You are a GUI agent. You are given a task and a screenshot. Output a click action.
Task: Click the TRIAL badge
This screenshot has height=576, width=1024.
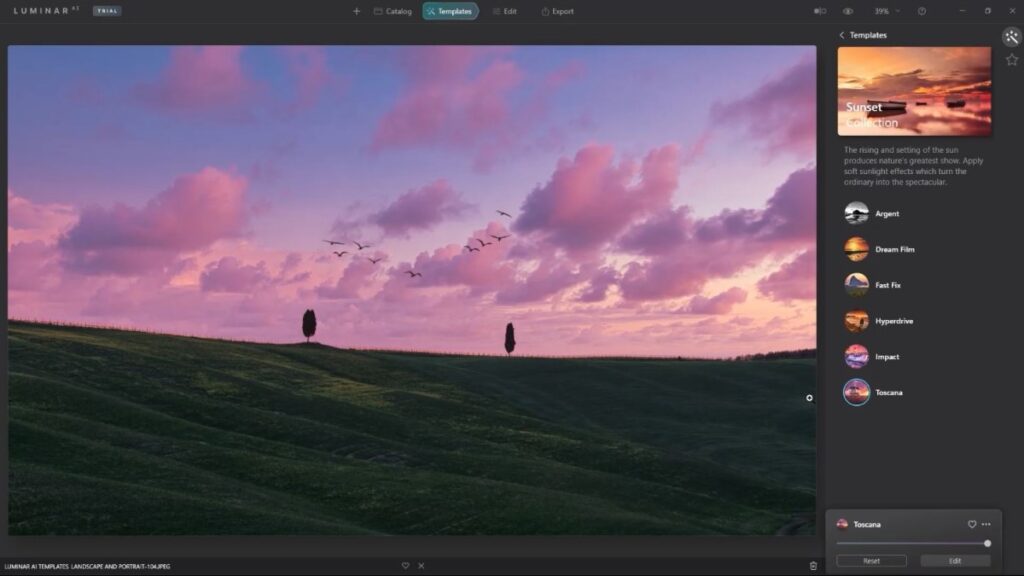(x=107, y=11)
